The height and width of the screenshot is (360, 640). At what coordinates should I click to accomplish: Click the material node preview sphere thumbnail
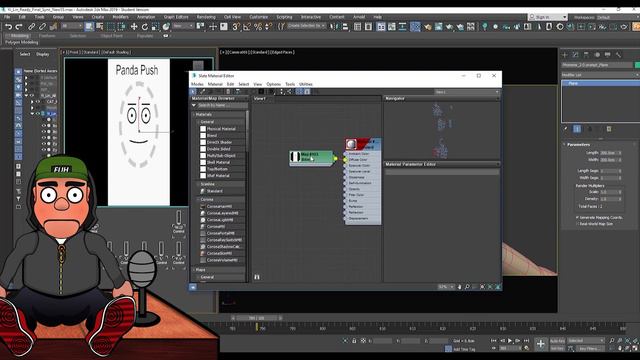[x=351, y=144]
